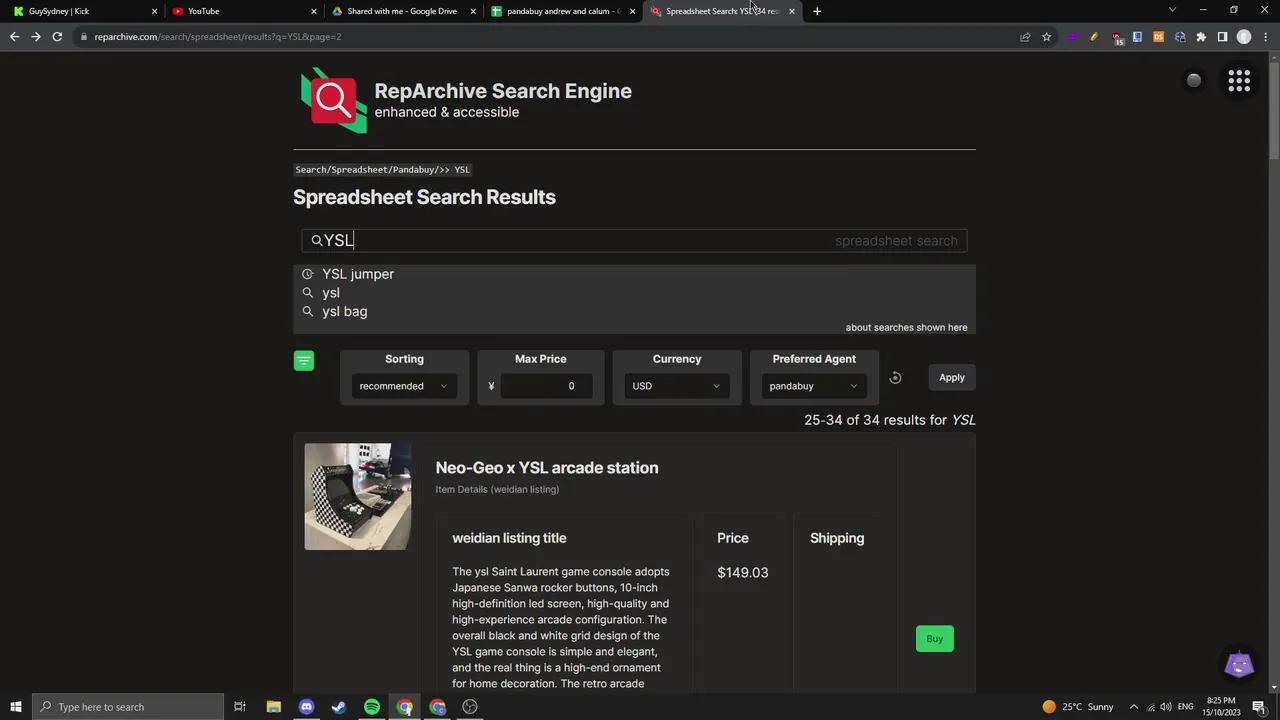The image size is (1280, 720).
Task: Open the 25°C Sunny weather widget
Action: coord(1078,707)
